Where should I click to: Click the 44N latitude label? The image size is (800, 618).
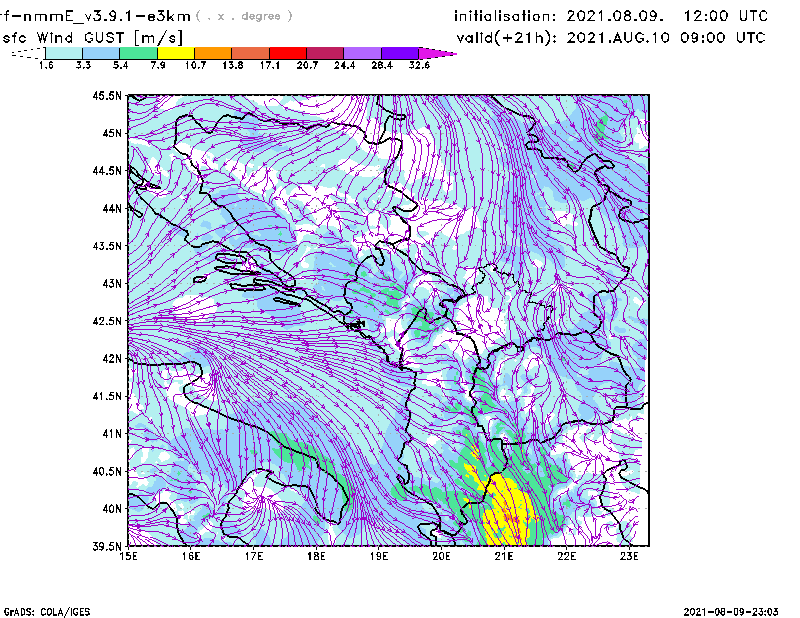112,208
